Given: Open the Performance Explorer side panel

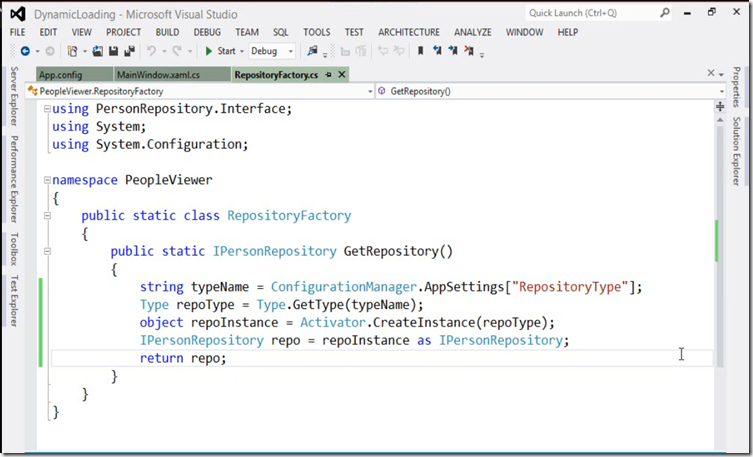Looking at the screenshot, I should 14,179.
